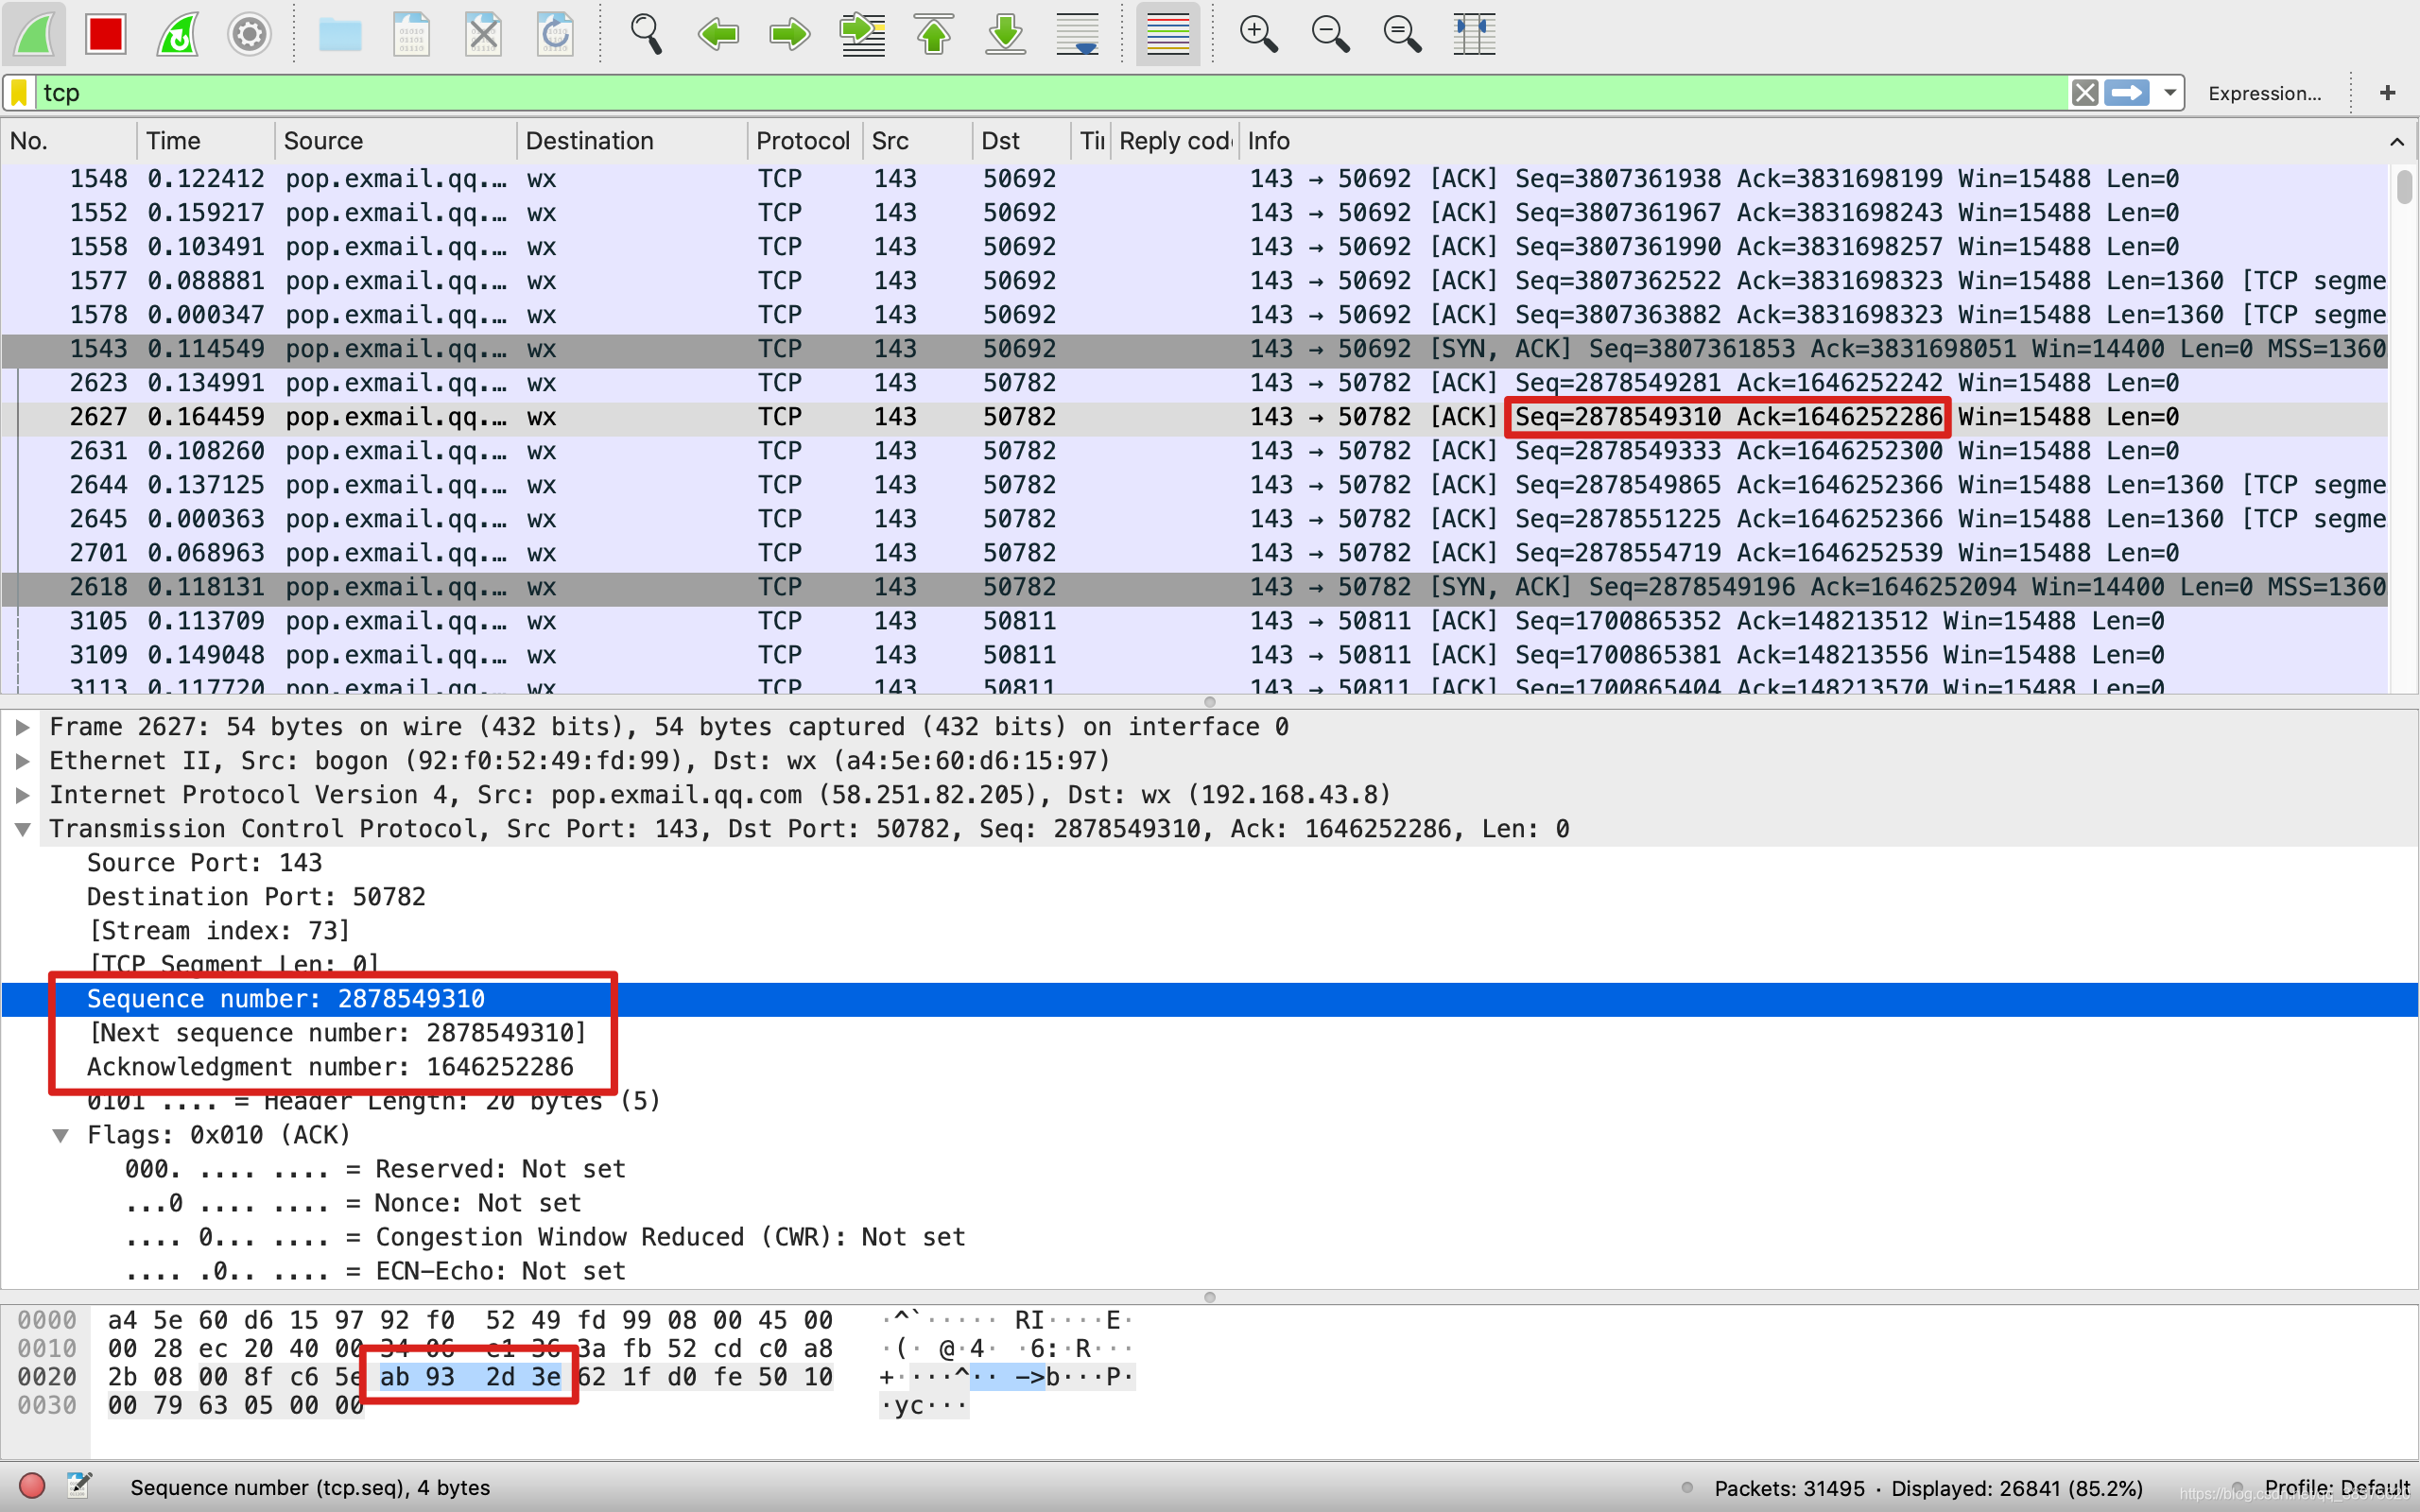Find a packet with the magnifier

(646, 34)
